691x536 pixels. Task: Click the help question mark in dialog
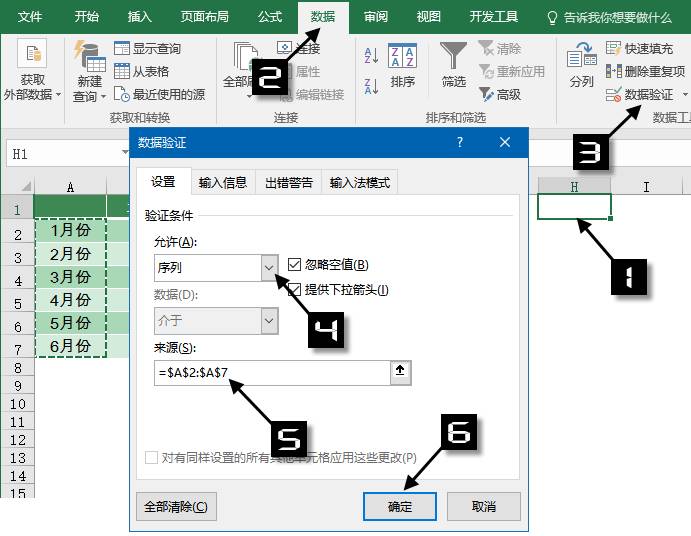click(x=460, y=142)
